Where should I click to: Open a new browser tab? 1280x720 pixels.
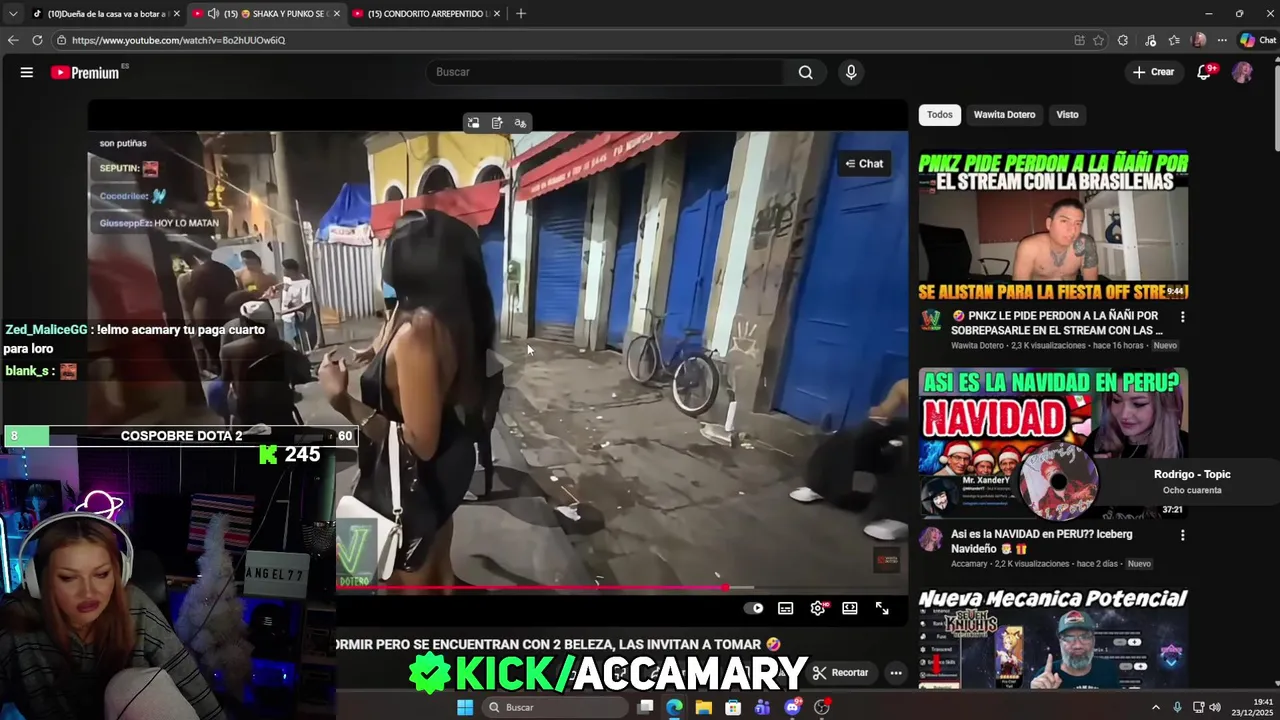coord(520,13)
